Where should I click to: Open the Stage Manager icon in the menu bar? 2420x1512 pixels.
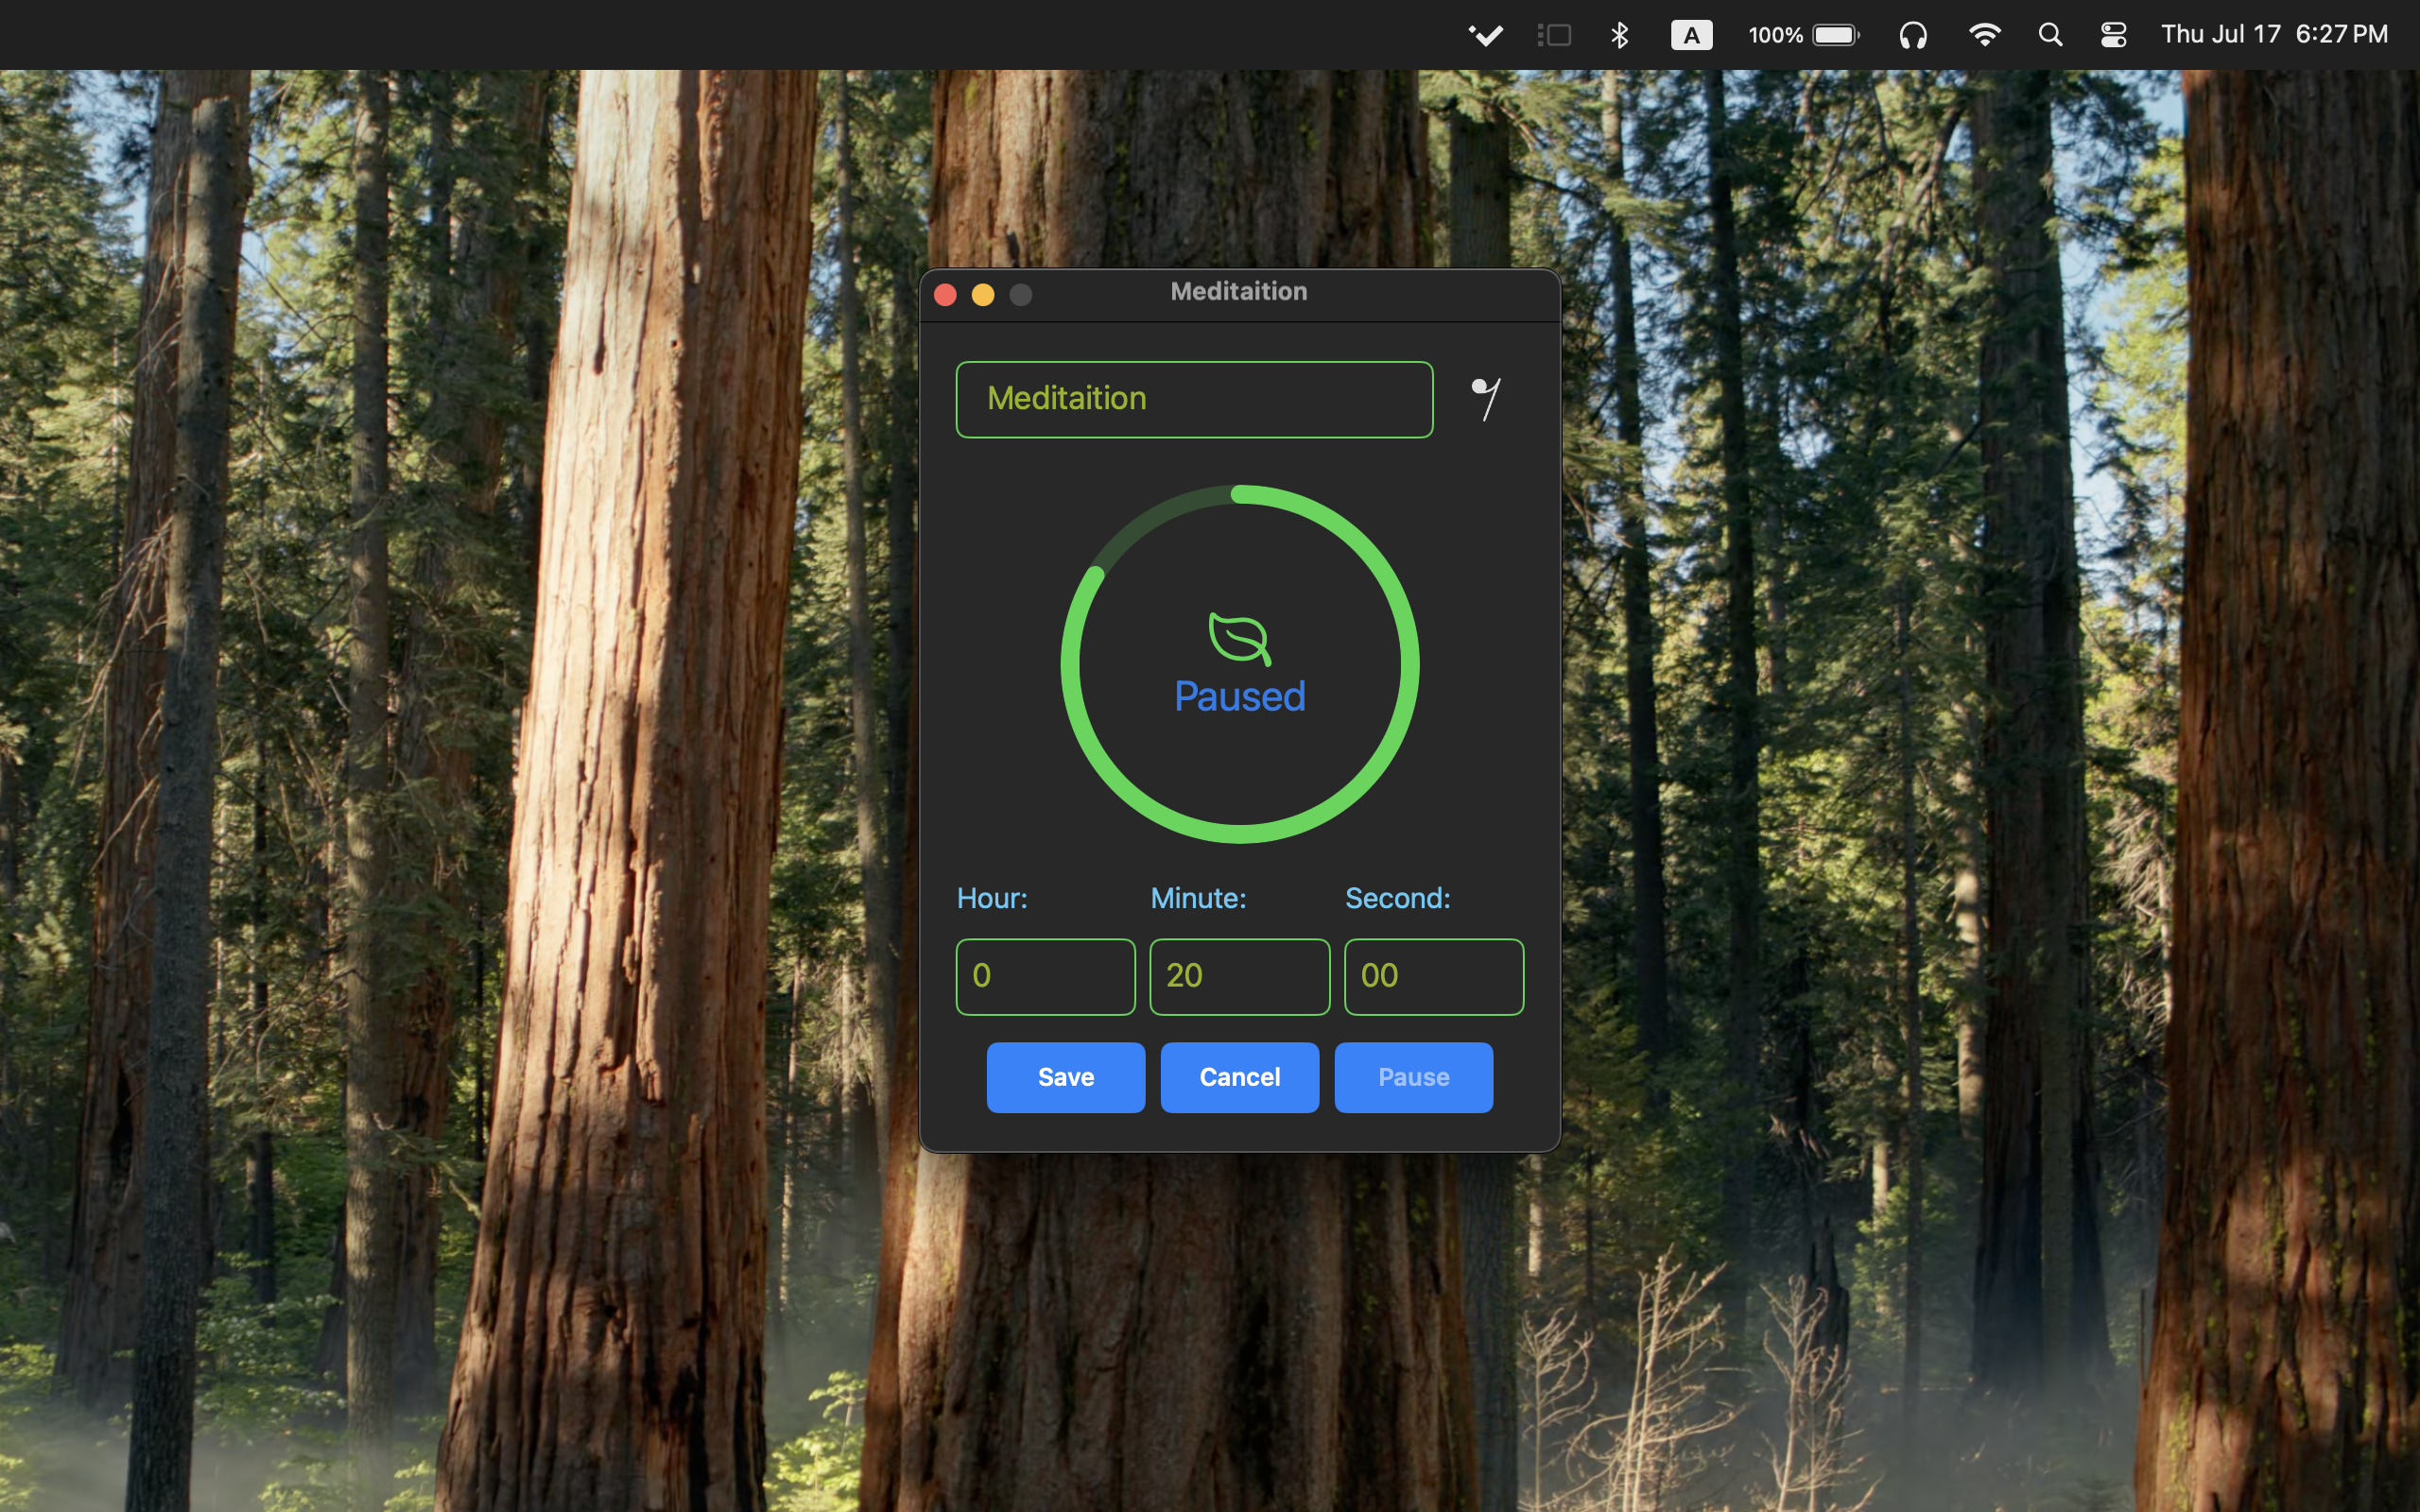pos(1554,35)
